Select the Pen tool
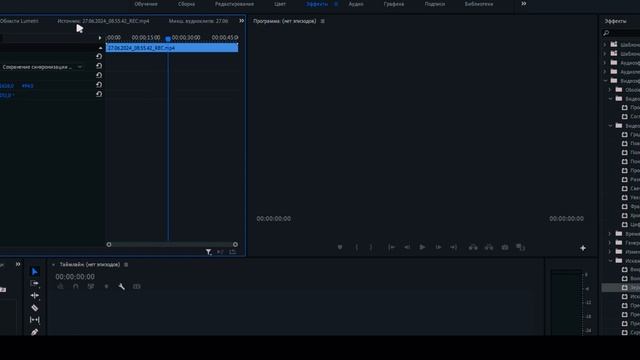 (35, 332)
